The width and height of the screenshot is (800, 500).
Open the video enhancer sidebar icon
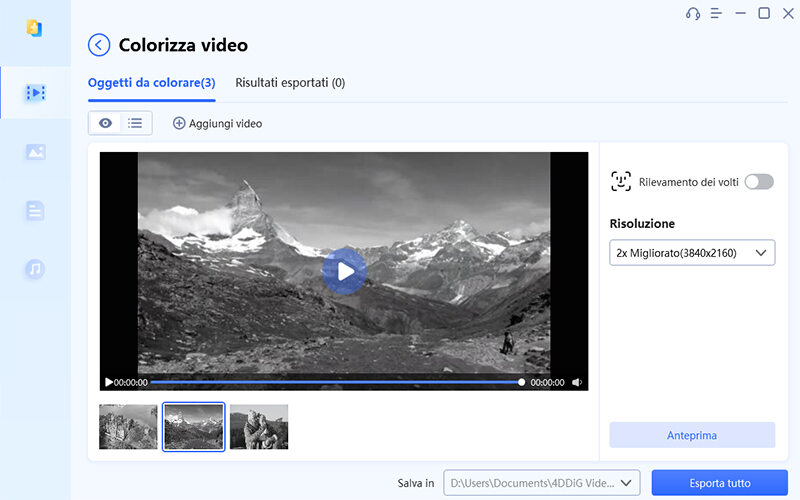35,93
